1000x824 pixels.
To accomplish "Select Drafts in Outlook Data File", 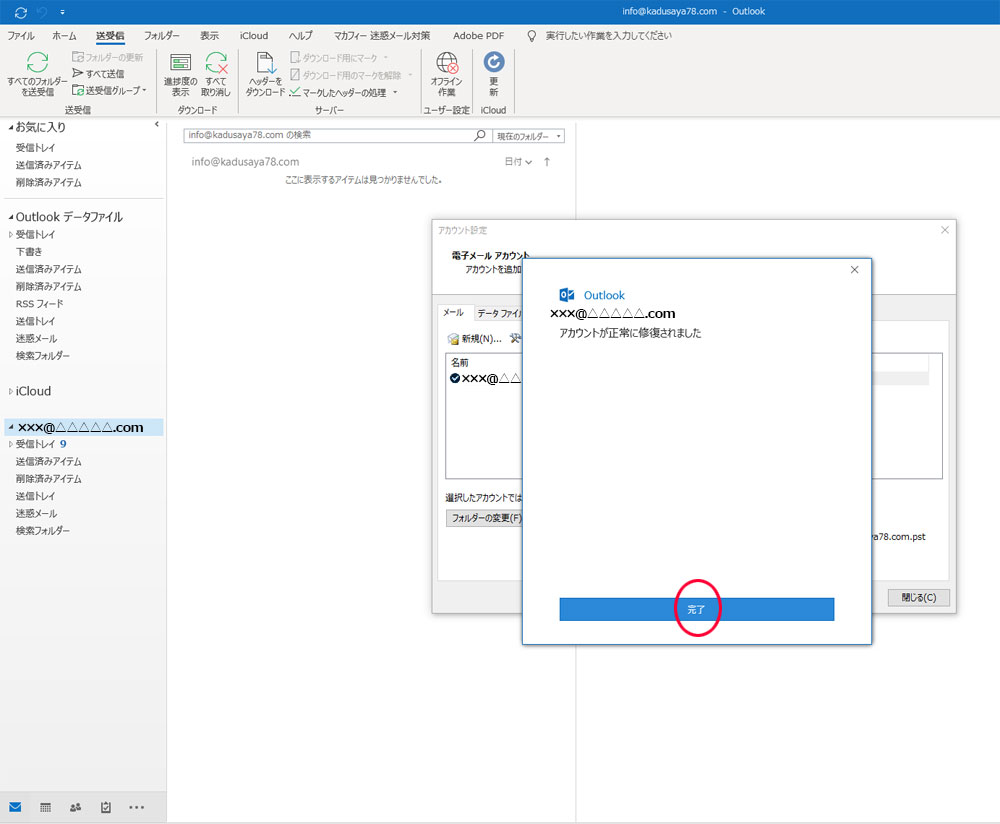I will [29, 252].
